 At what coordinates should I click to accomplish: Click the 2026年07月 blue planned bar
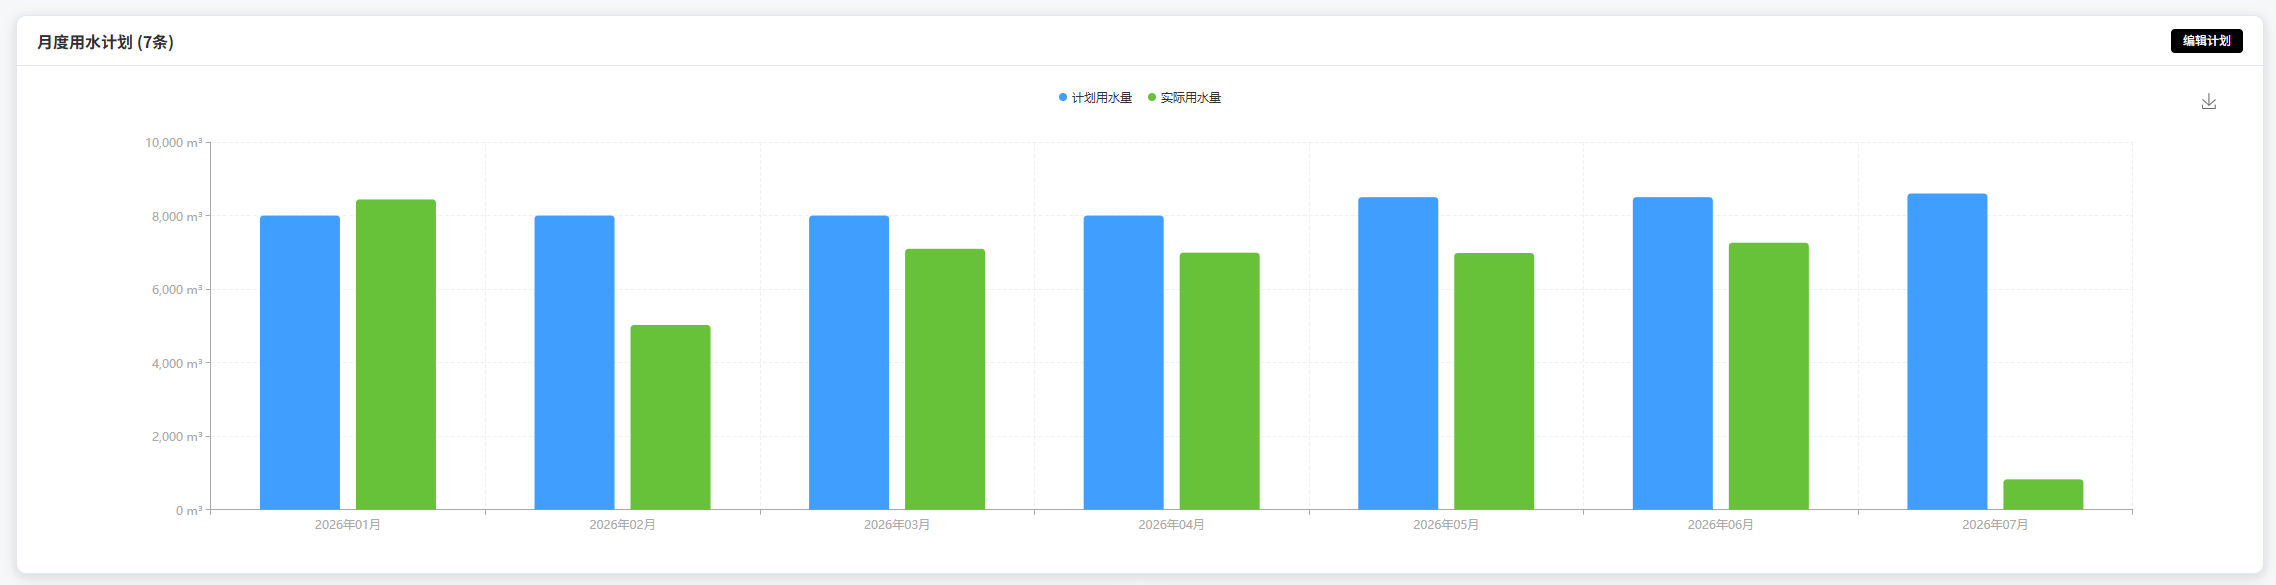pos(1947,352)
